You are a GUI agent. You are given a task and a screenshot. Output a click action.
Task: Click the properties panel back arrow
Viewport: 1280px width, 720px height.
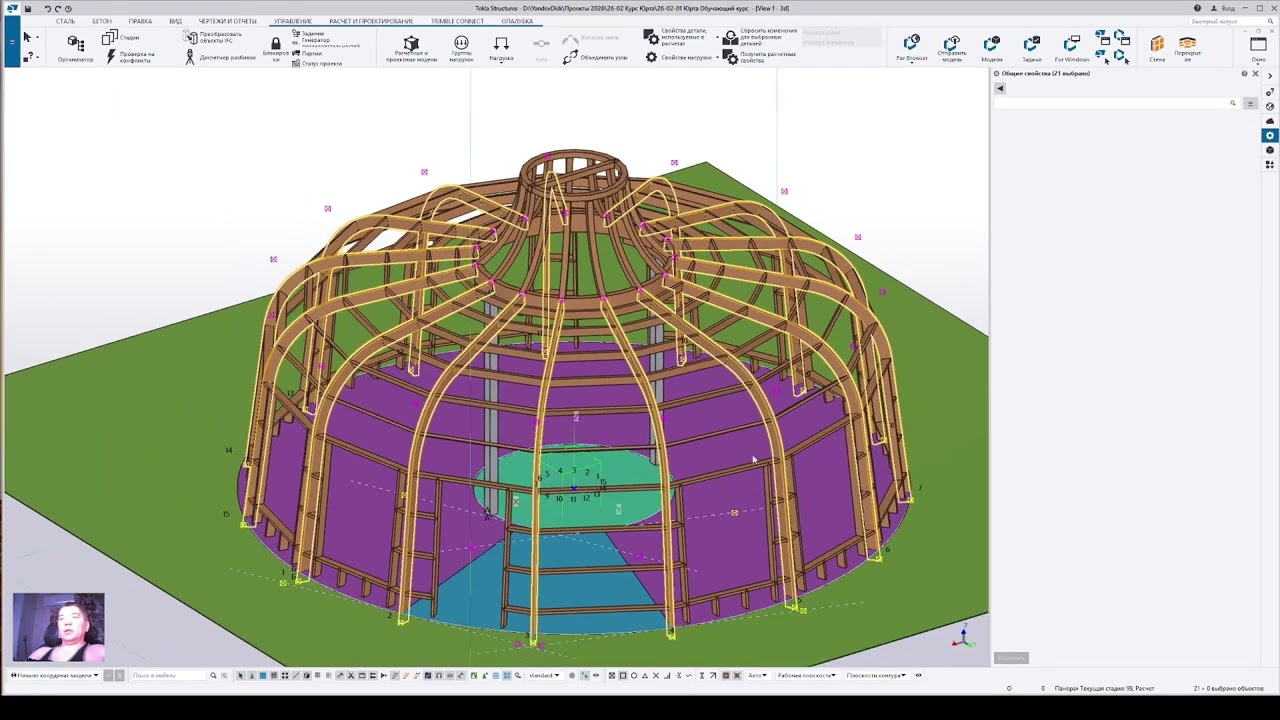point(999,88)
